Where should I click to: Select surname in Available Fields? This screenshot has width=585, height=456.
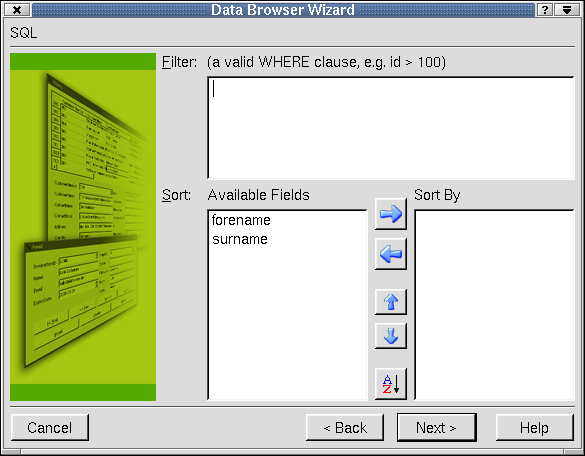pos(240,239)
